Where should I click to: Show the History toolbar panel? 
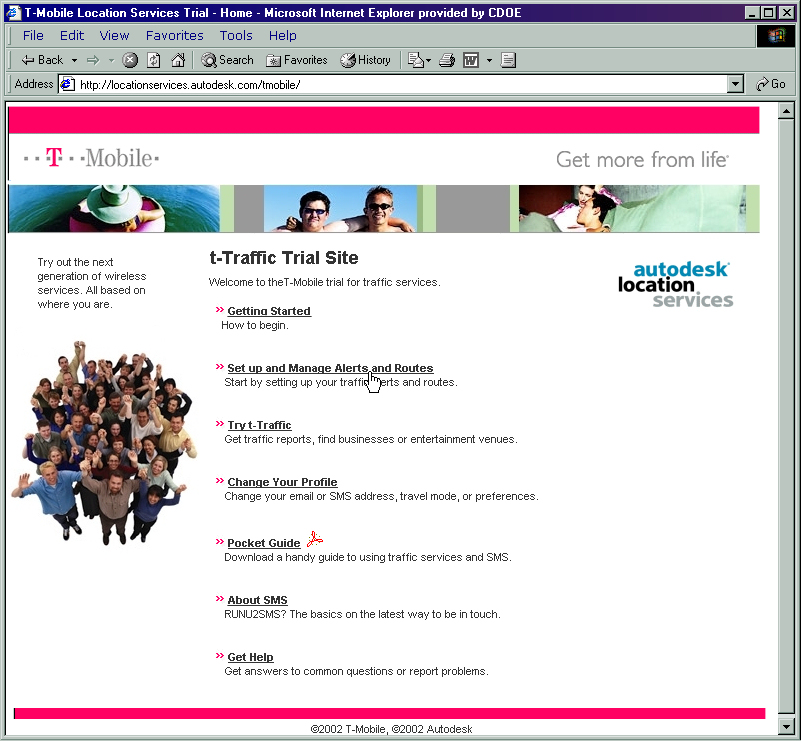point(366,60)
